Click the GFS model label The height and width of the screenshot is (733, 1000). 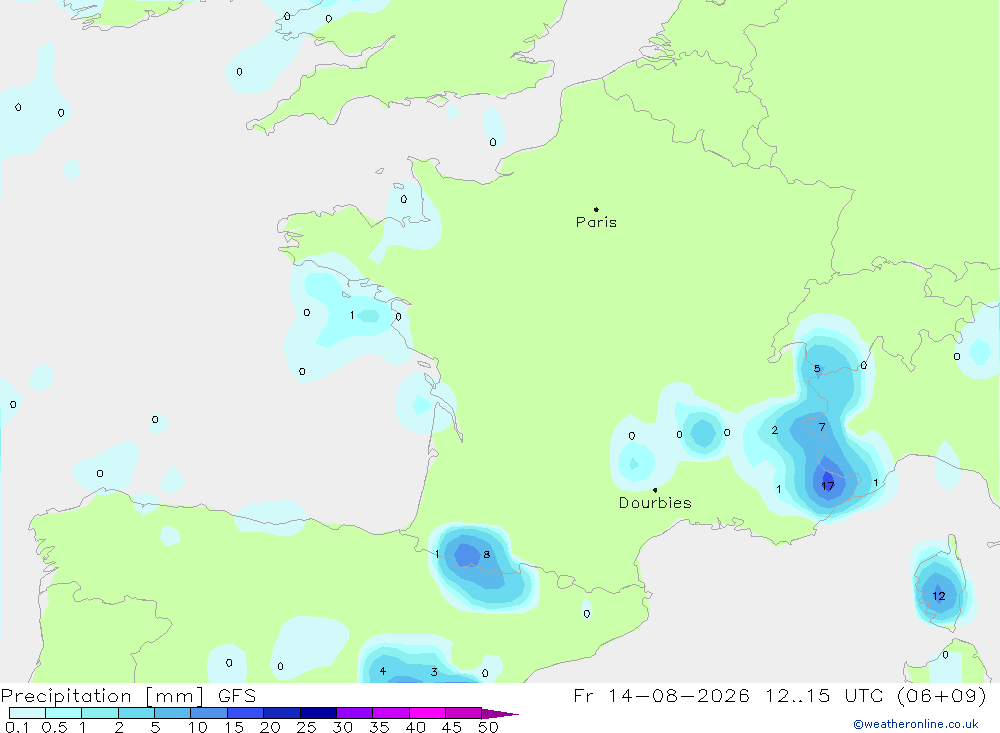pyautogui.click(x=237, y=695)
